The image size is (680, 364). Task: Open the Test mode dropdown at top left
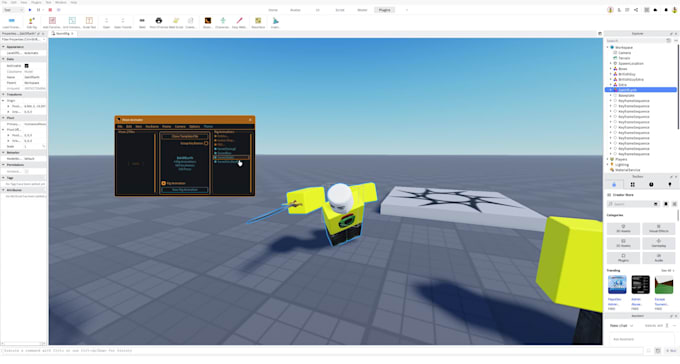coord(13,10)
